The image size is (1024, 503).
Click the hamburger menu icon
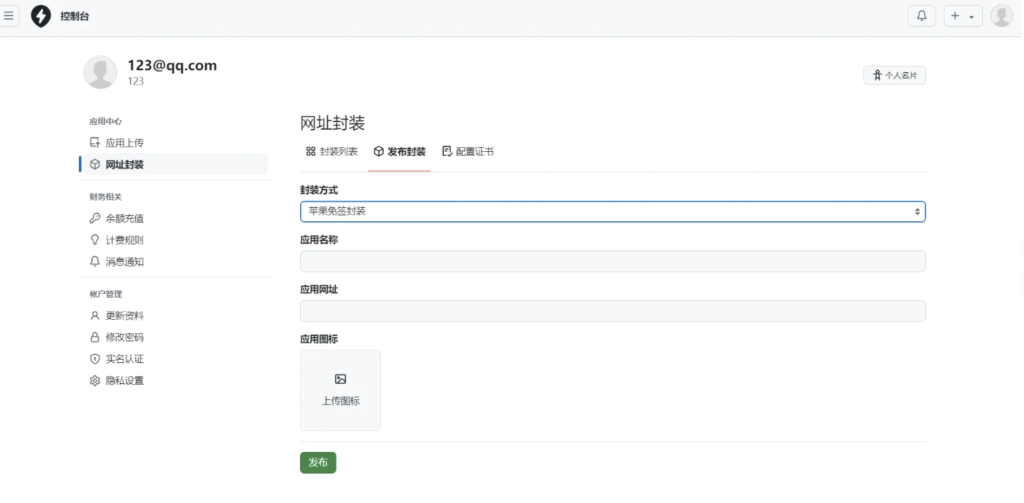pyautogui.click(x=9, y=16)
